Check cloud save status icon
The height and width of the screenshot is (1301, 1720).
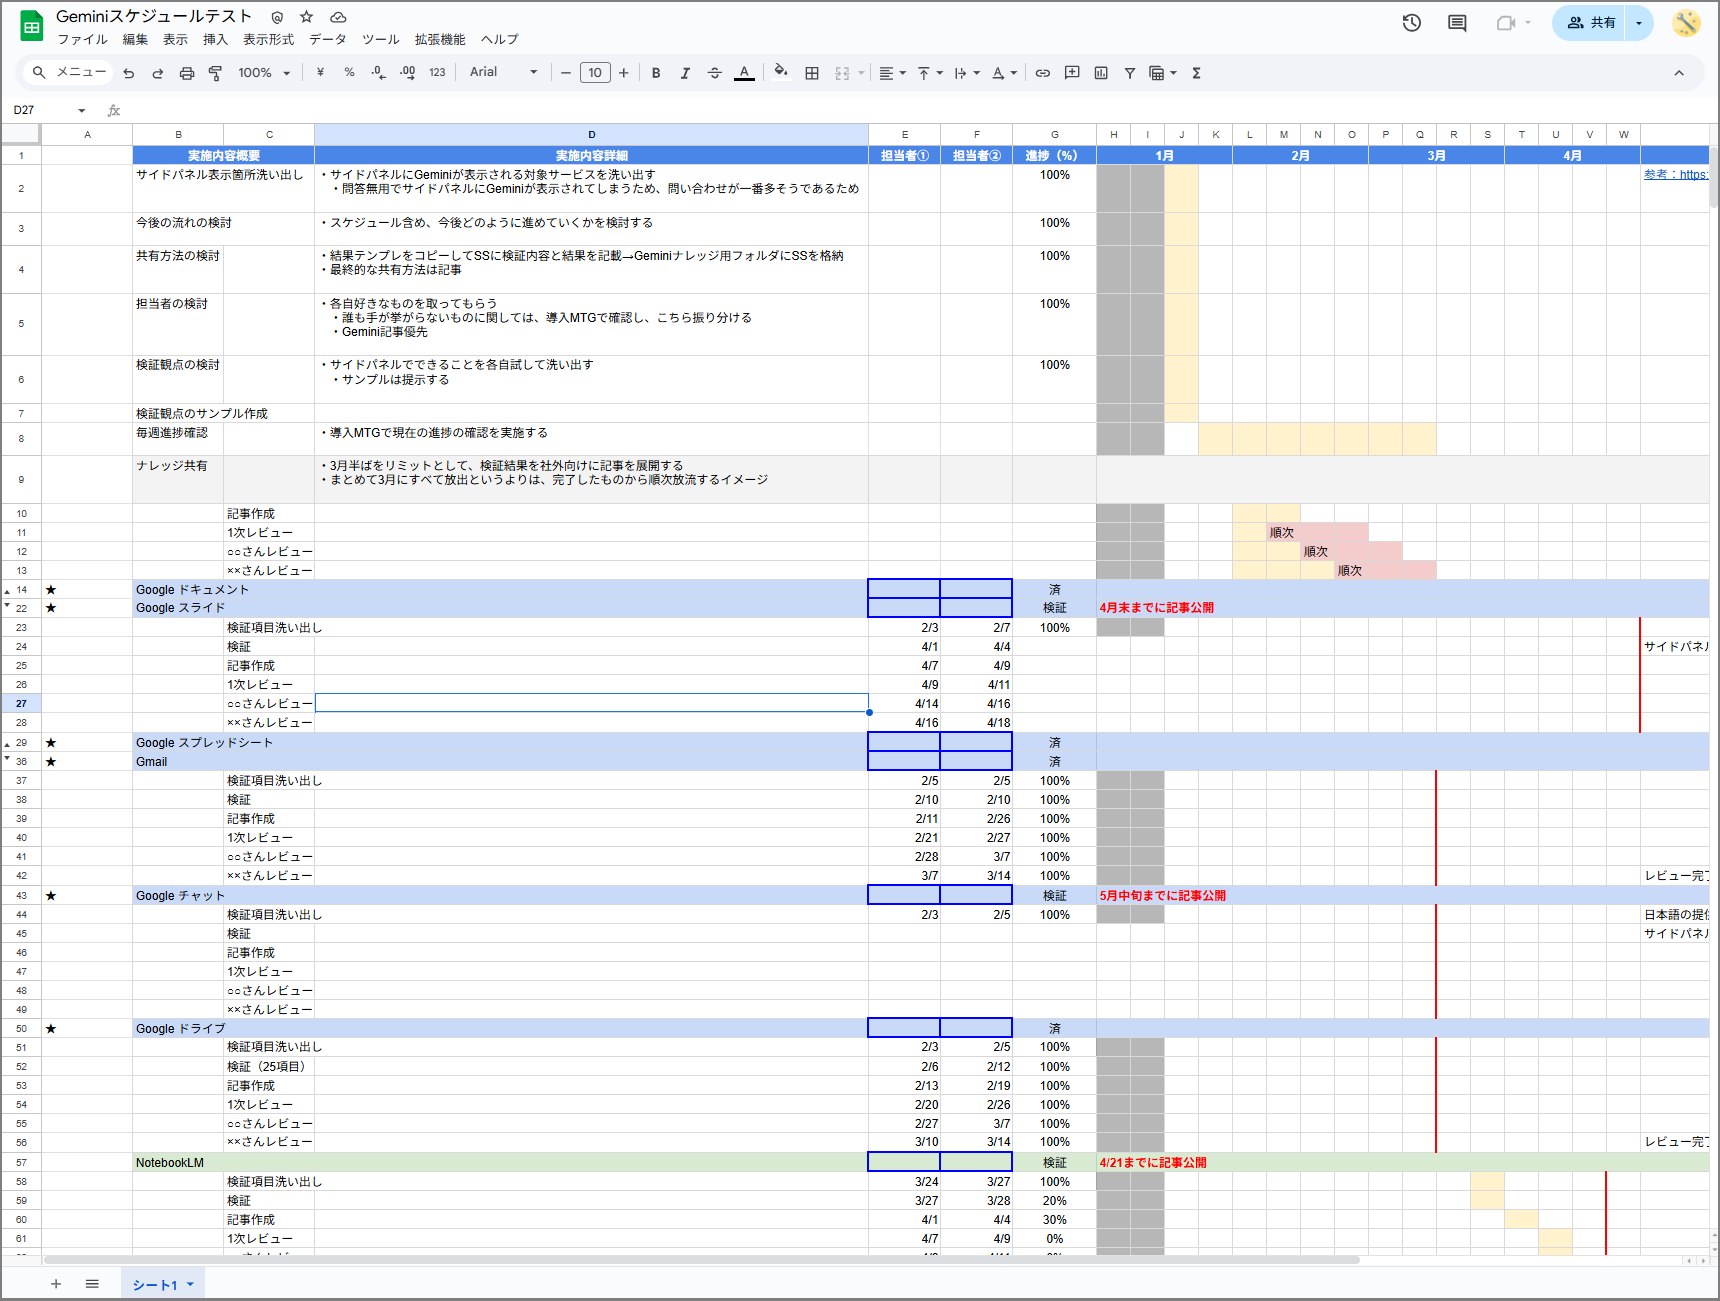(x=338, y=17)
